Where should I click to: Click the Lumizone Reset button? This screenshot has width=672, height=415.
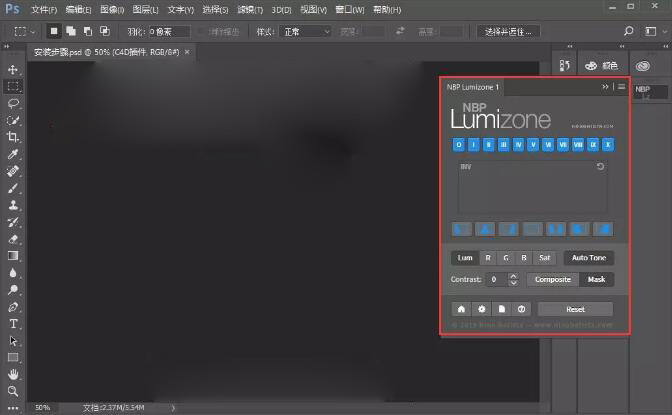[x=575, y=309]
